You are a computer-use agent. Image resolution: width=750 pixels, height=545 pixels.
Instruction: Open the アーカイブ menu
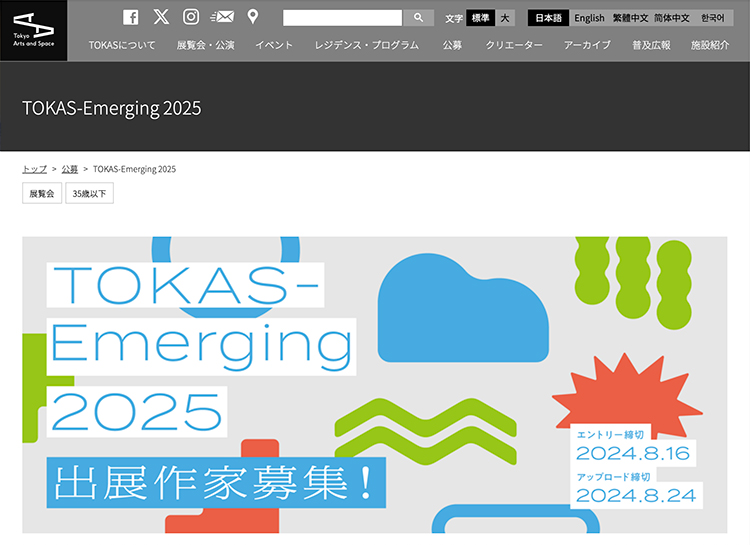click(587, 45)
